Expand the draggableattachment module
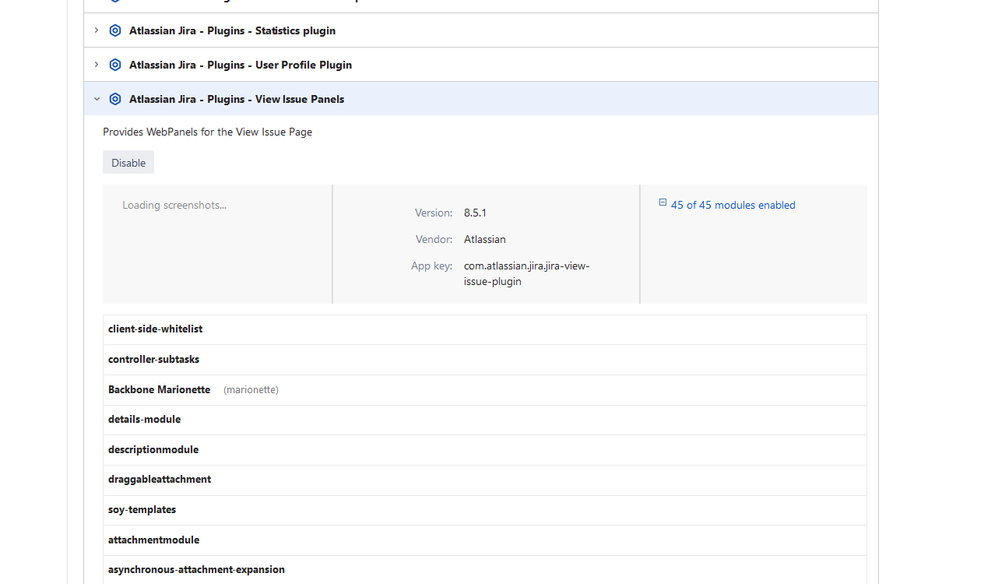Screen dimensions: 998x584 click(x=160, y=479)
